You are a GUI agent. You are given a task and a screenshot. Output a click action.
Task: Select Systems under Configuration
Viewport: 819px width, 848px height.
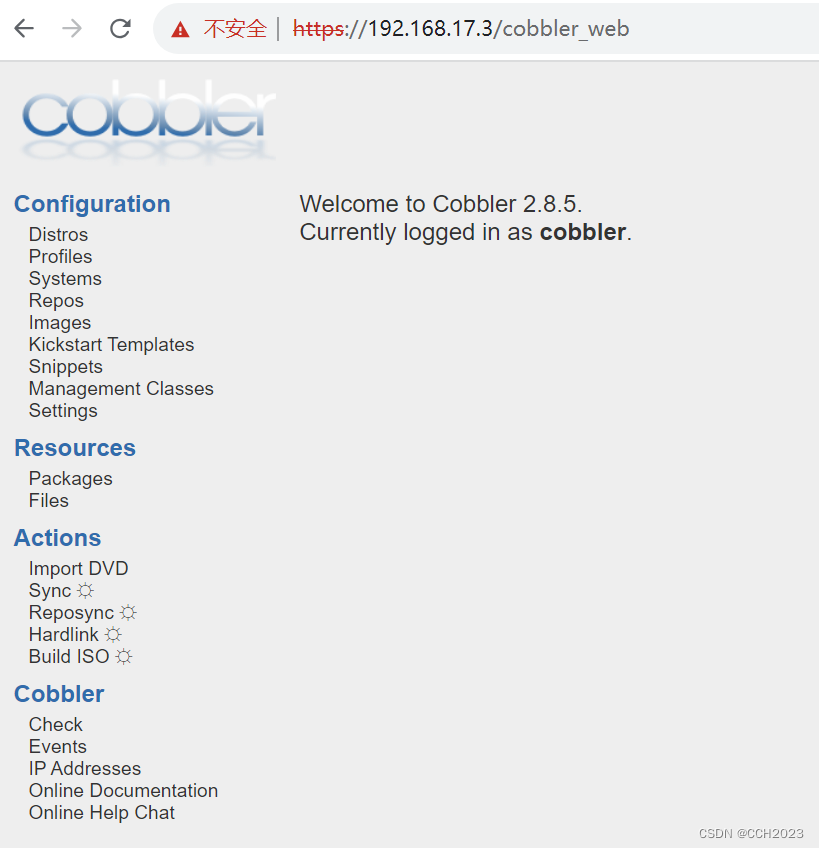65,278
